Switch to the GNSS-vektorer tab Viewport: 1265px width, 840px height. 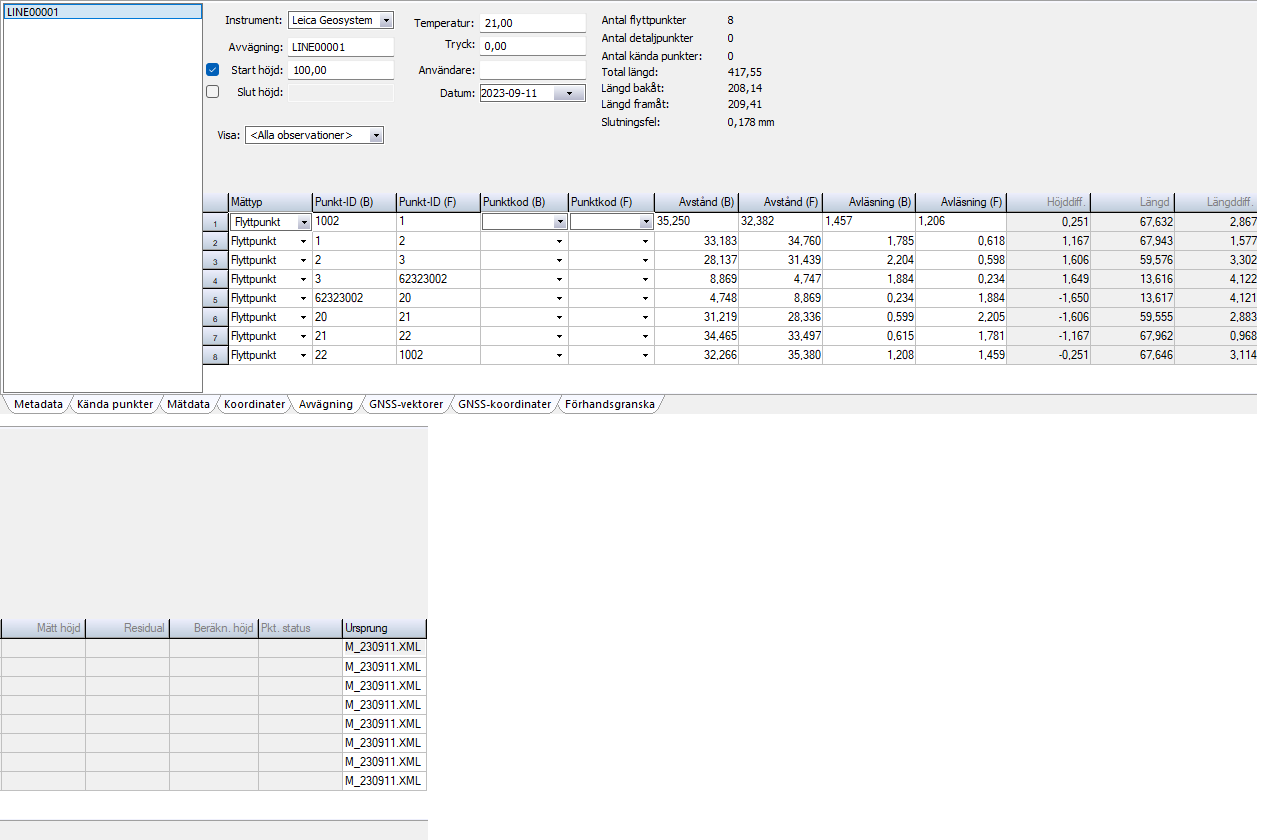click(x=406, y=405)
